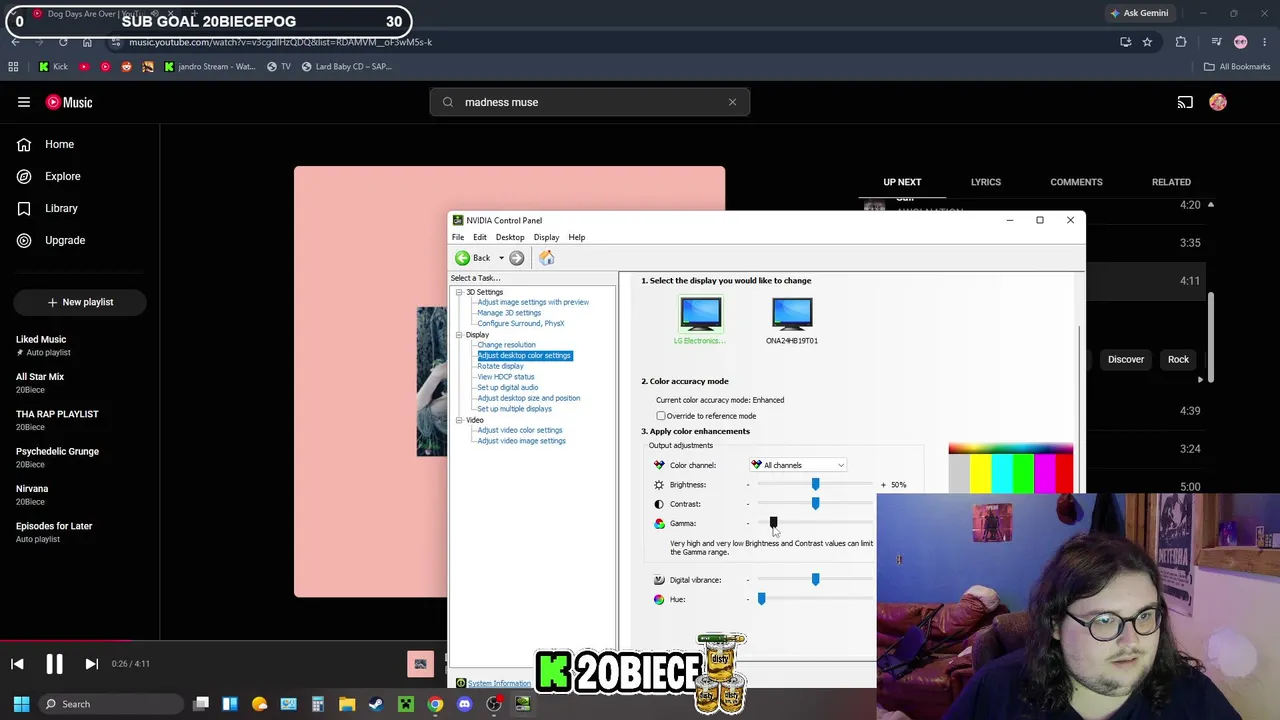Viewport: 1280px width, 720px height.
Task: Click the Hue slider handle
Action: 761,598
